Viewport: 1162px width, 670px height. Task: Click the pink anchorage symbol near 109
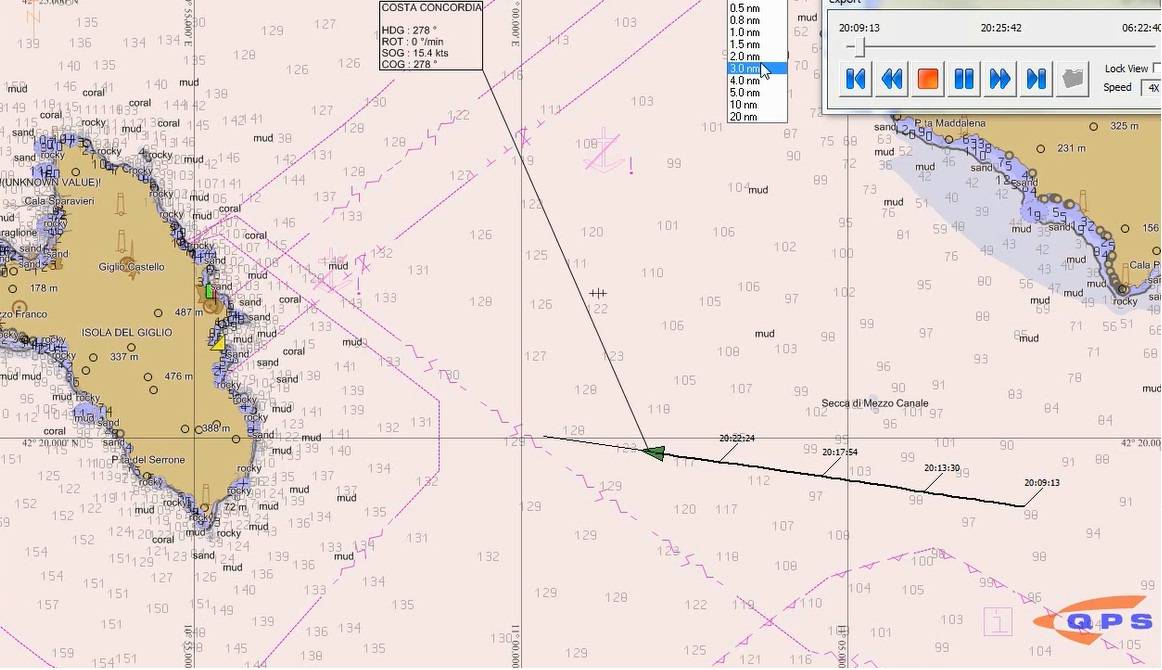coord(604,151)
